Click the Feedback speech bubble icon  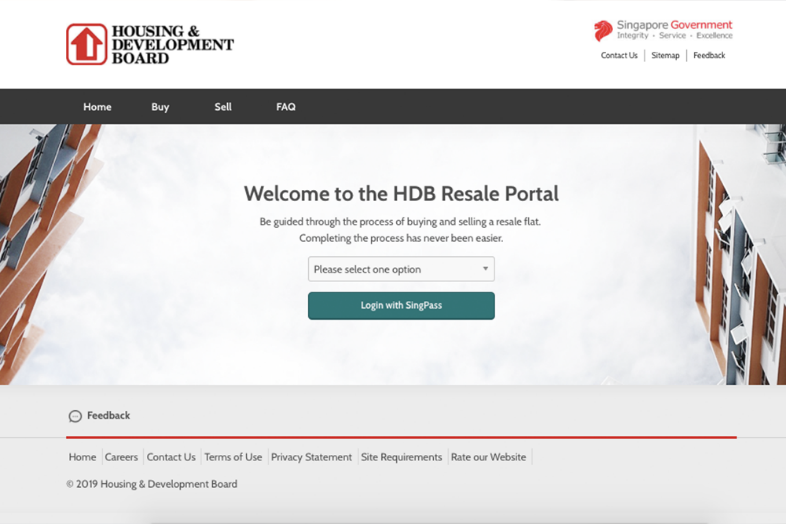pos(75,416)
